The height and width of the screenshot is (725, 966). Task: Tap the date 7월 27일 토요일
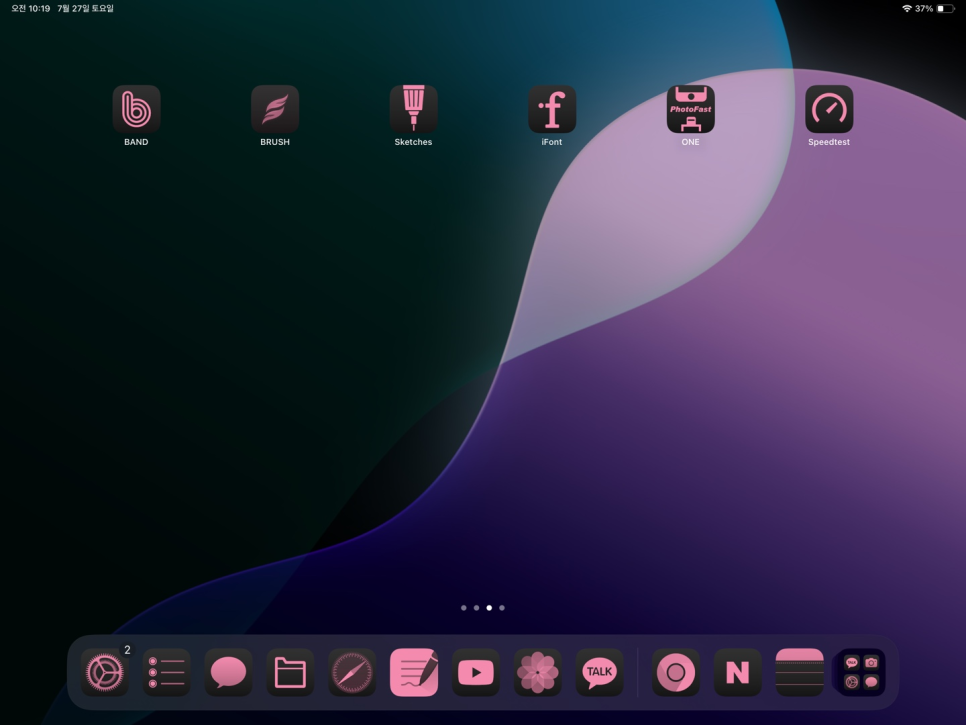pos(86,9)
